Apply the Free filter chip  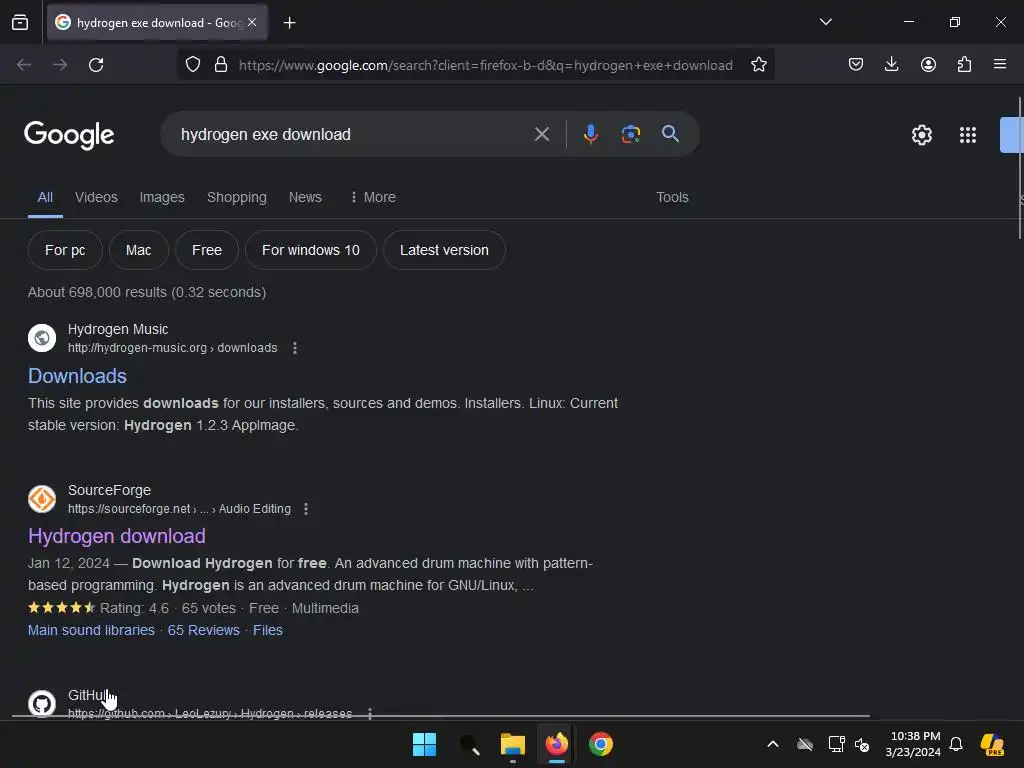(207, 250)
